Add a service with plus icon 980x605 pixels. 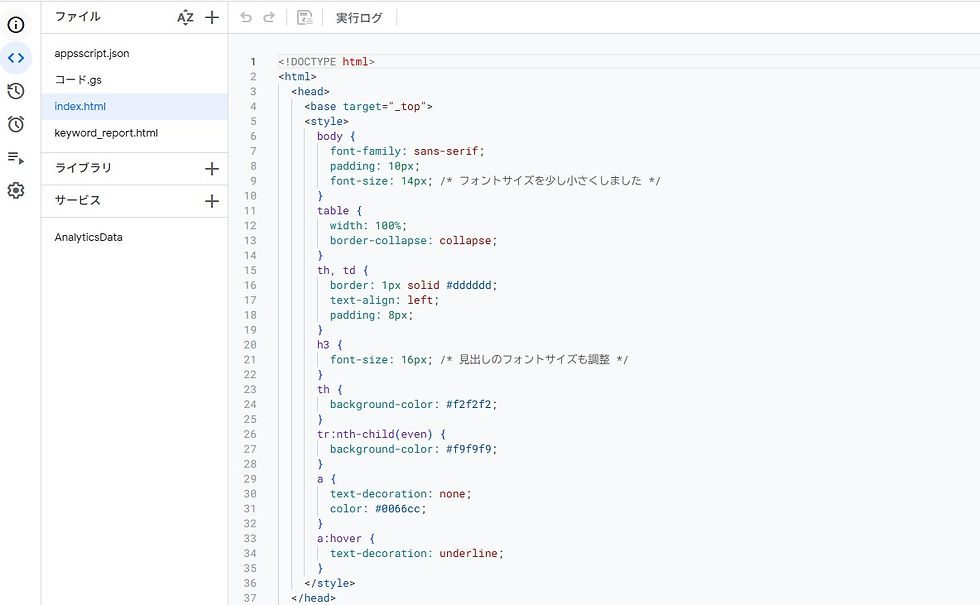pyautogui.click(x=212, y=201)
